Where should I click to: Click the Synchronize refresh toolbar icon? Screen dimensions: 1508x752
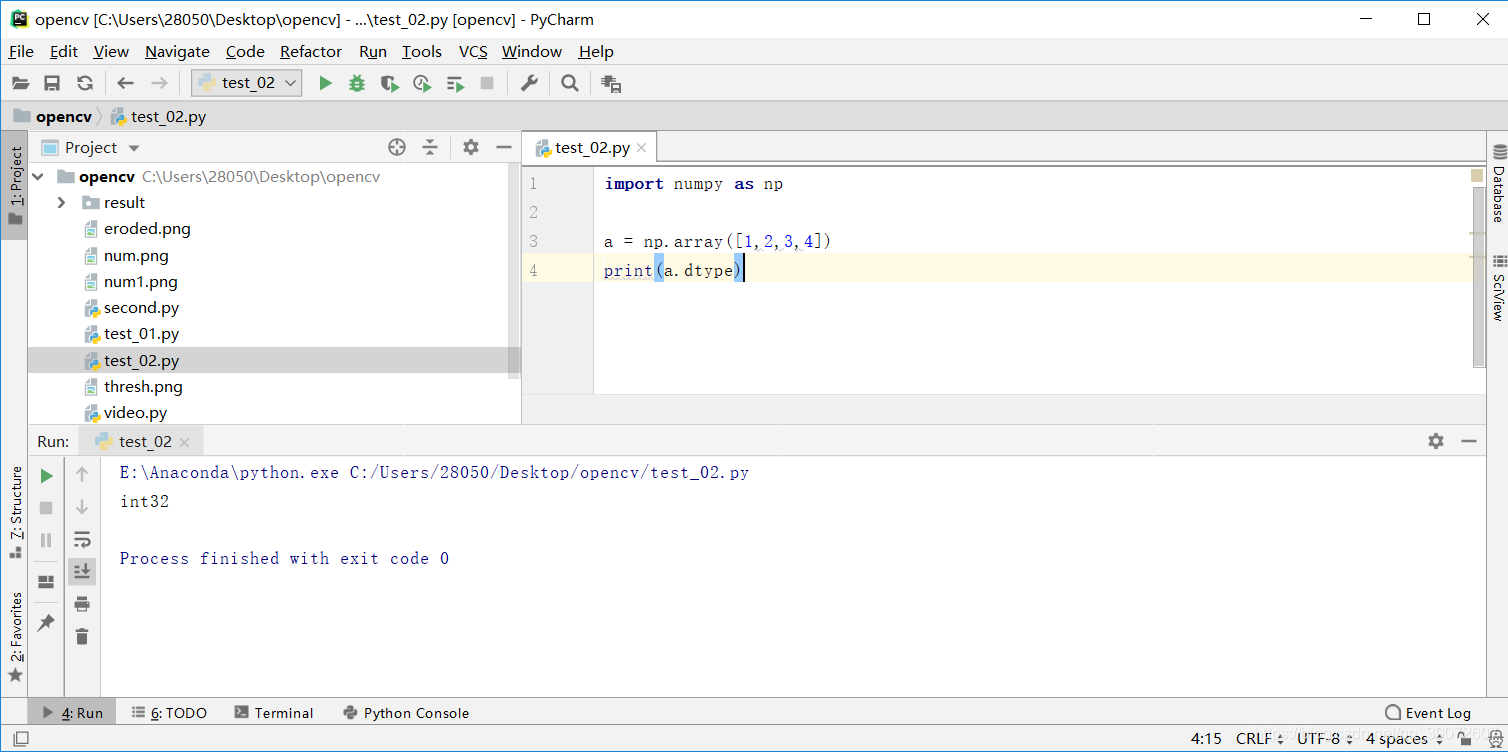pos(85,83)
